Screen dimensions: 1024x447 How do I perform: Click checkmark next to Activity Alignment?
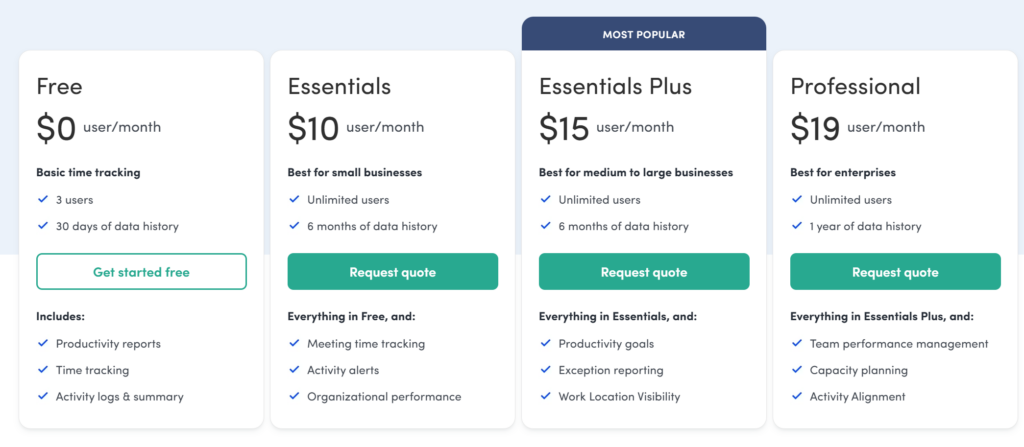(x=796, y=397)
